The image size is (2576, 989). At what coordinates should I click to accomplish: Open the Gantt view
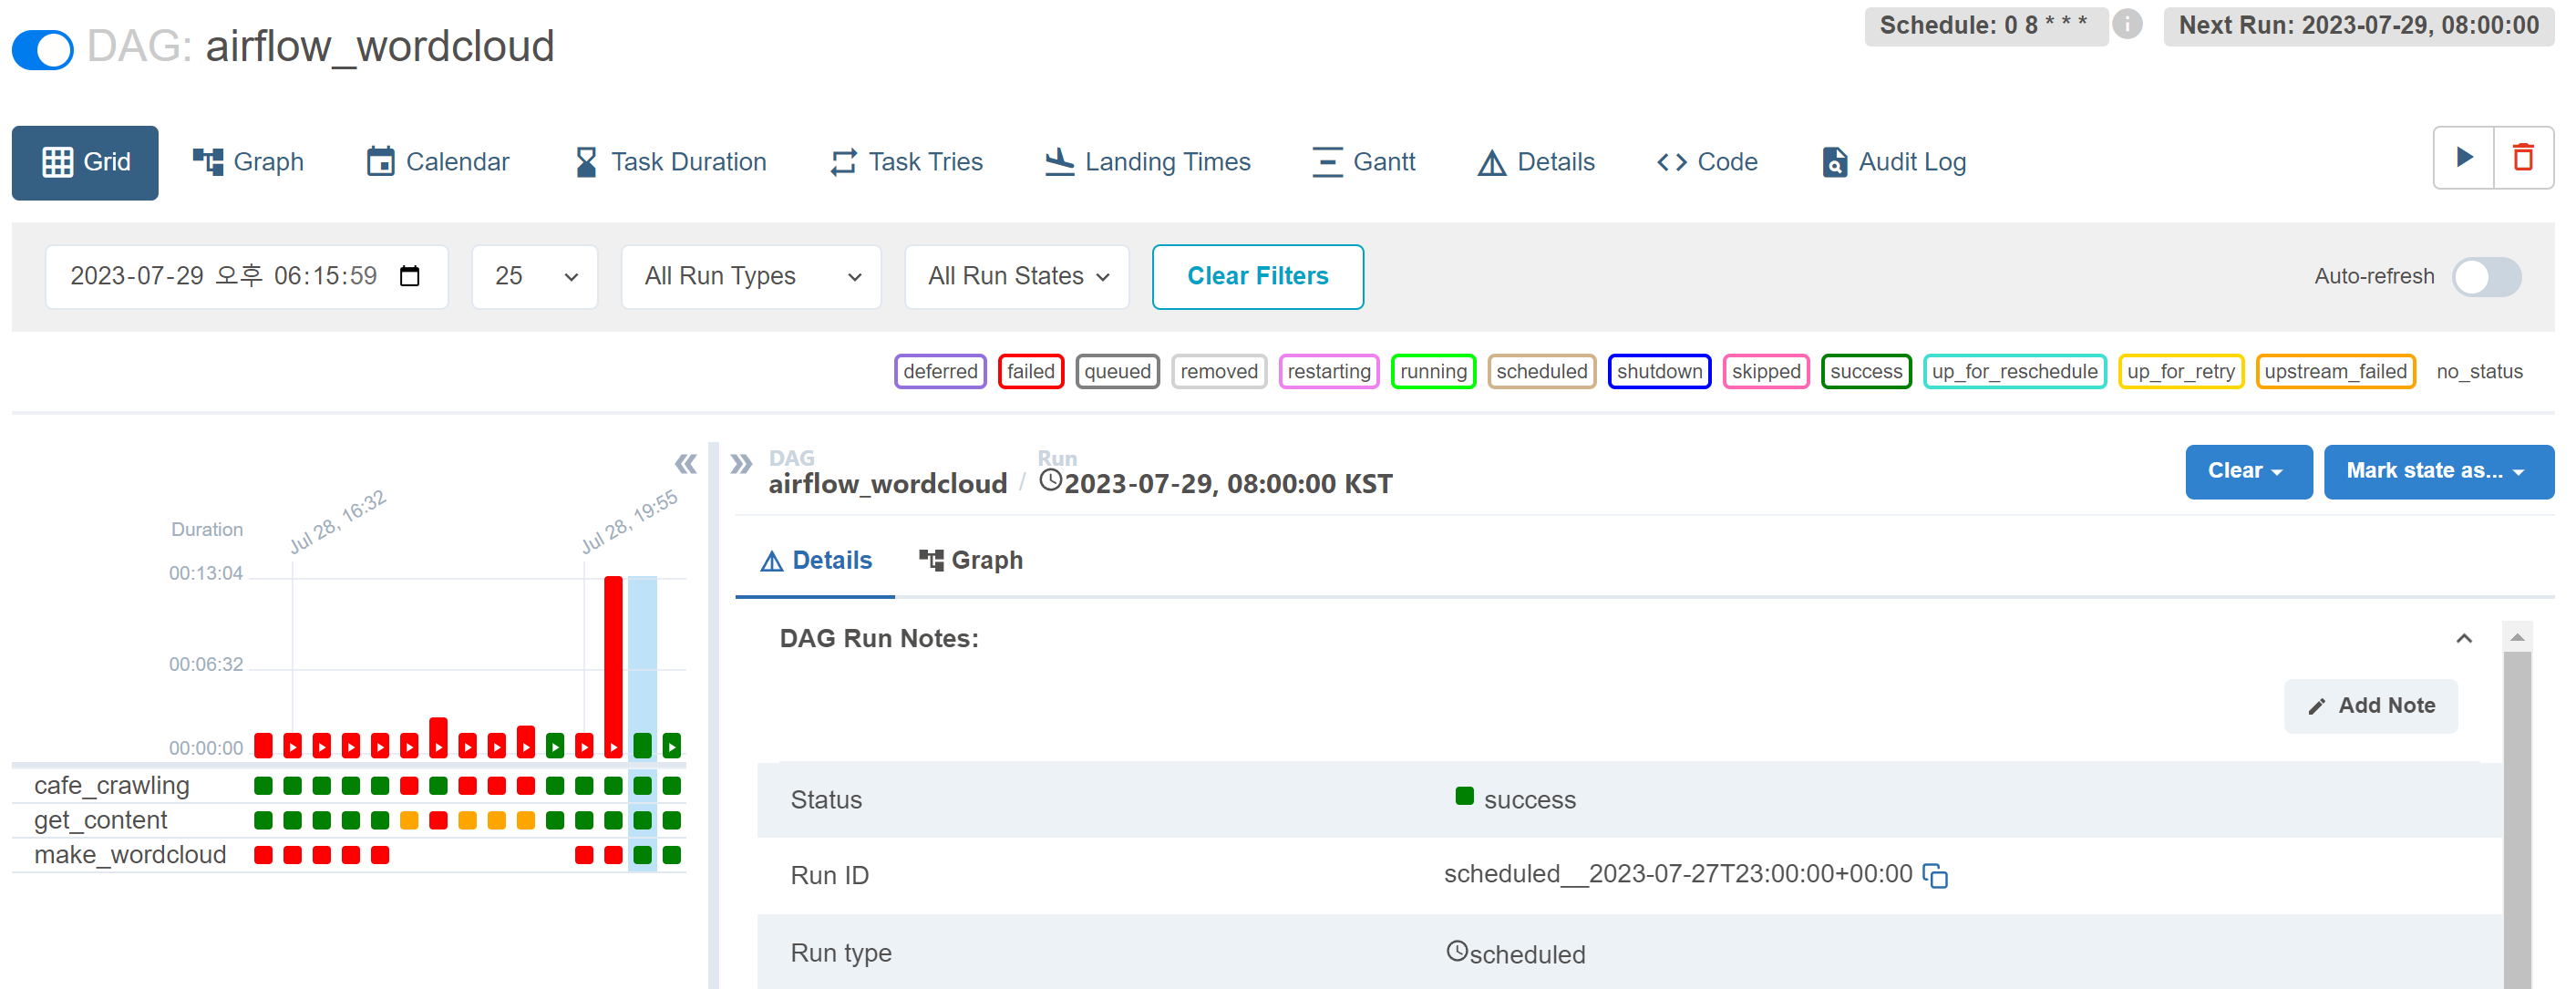(x=1363, y=162)
